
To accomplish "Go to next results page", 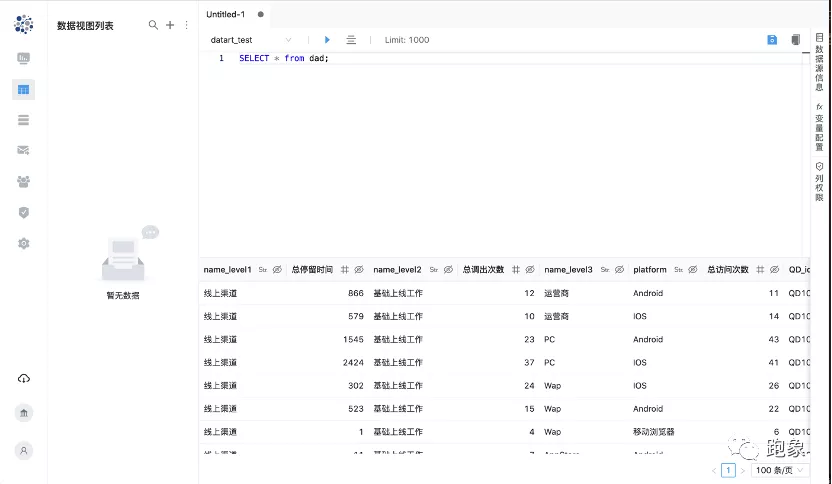I will point(742,471).
